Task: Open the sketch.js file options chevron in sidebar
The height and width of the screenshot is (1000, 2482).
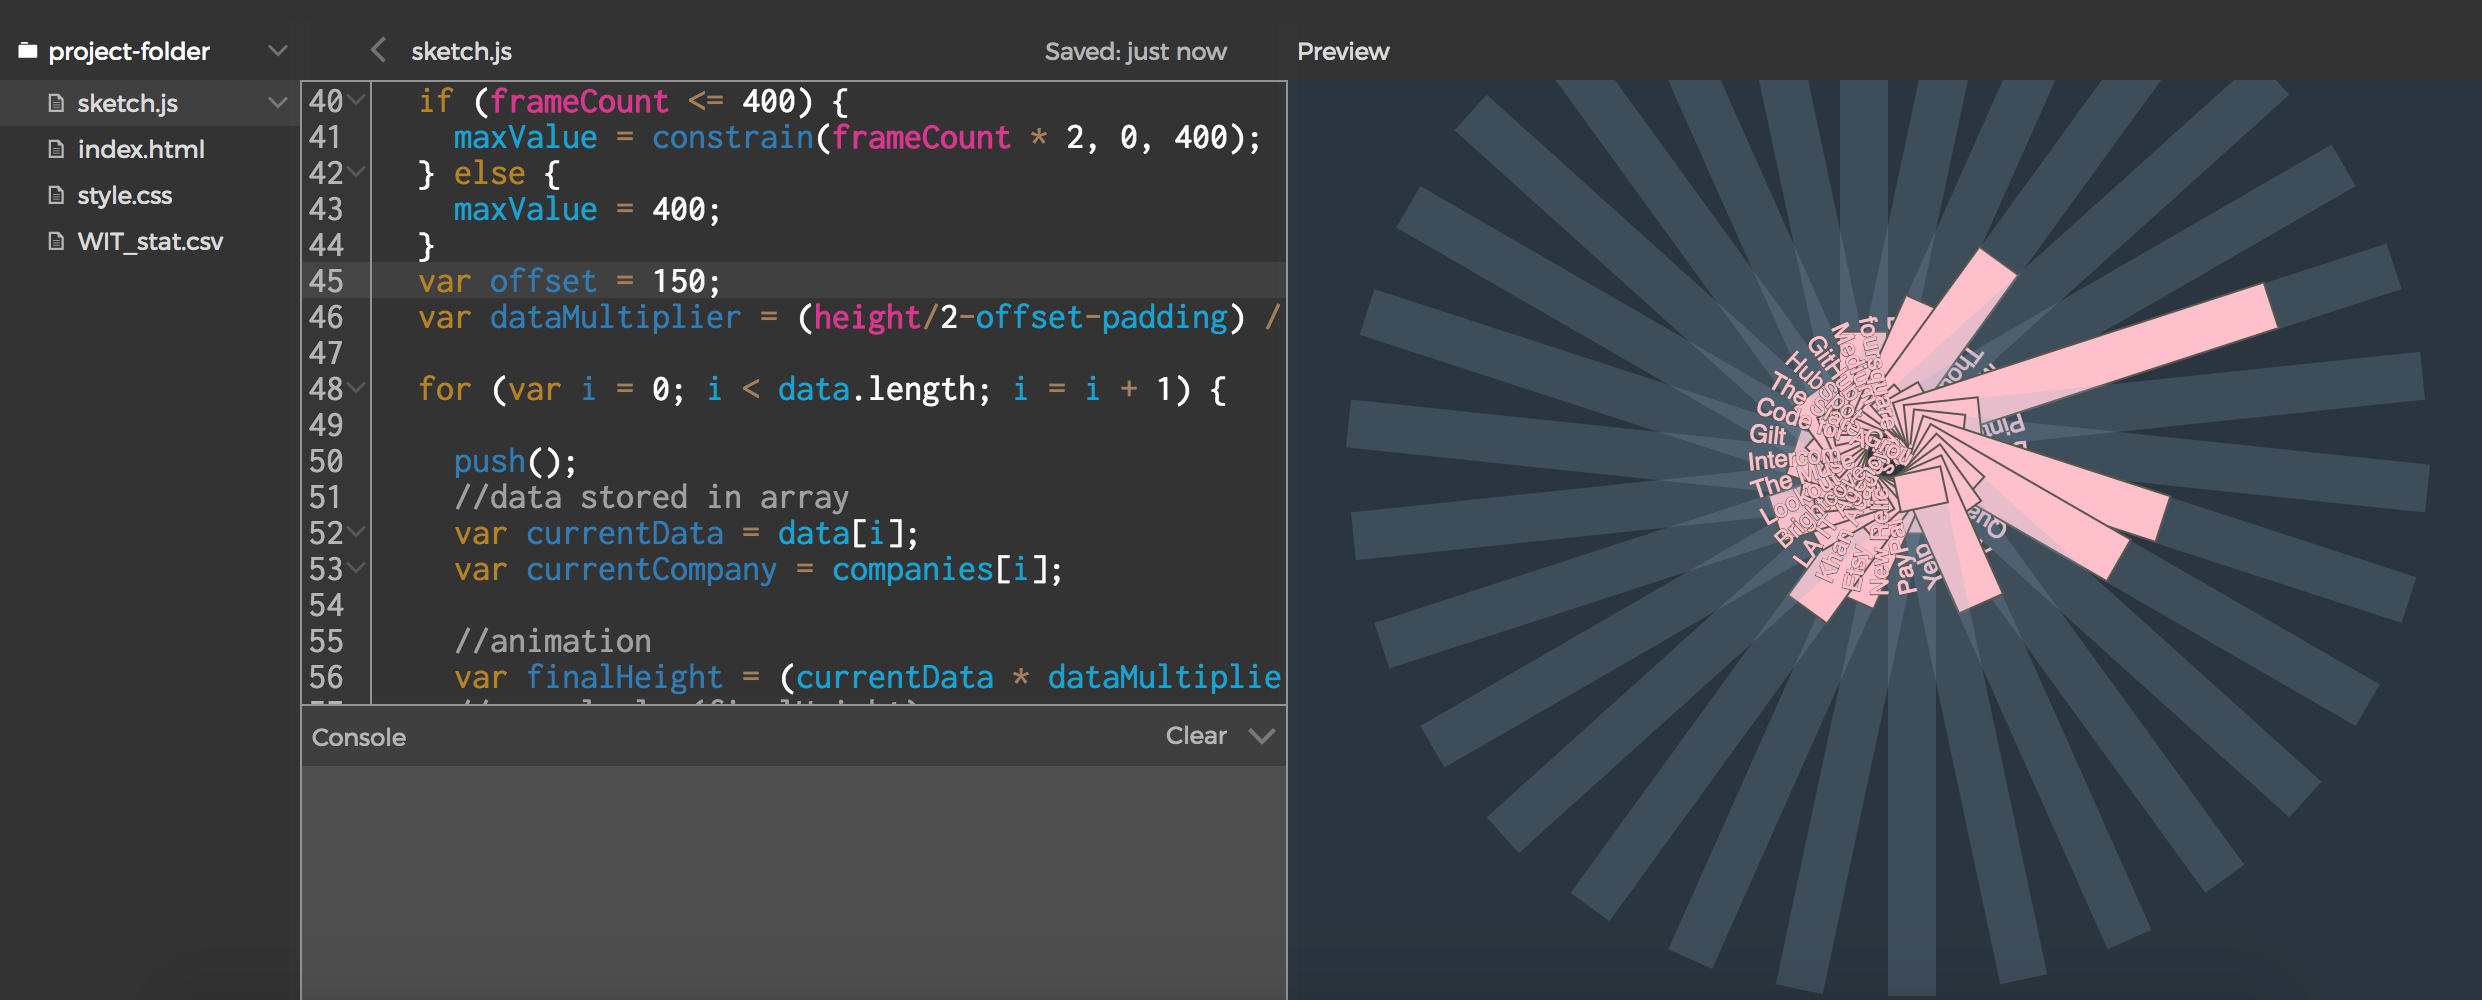Action: [278, 103]
